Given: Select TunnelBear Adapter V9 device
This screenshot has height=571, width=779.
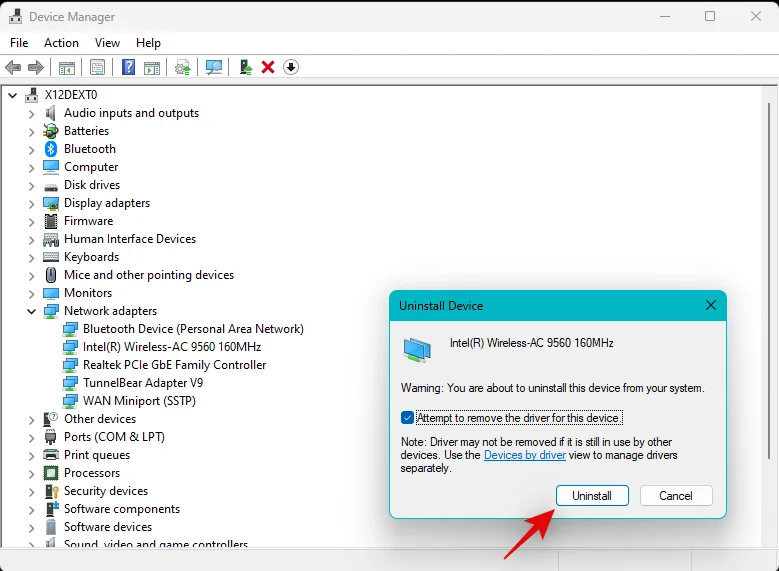Looking at the screenshot, I should click(143, 383).
